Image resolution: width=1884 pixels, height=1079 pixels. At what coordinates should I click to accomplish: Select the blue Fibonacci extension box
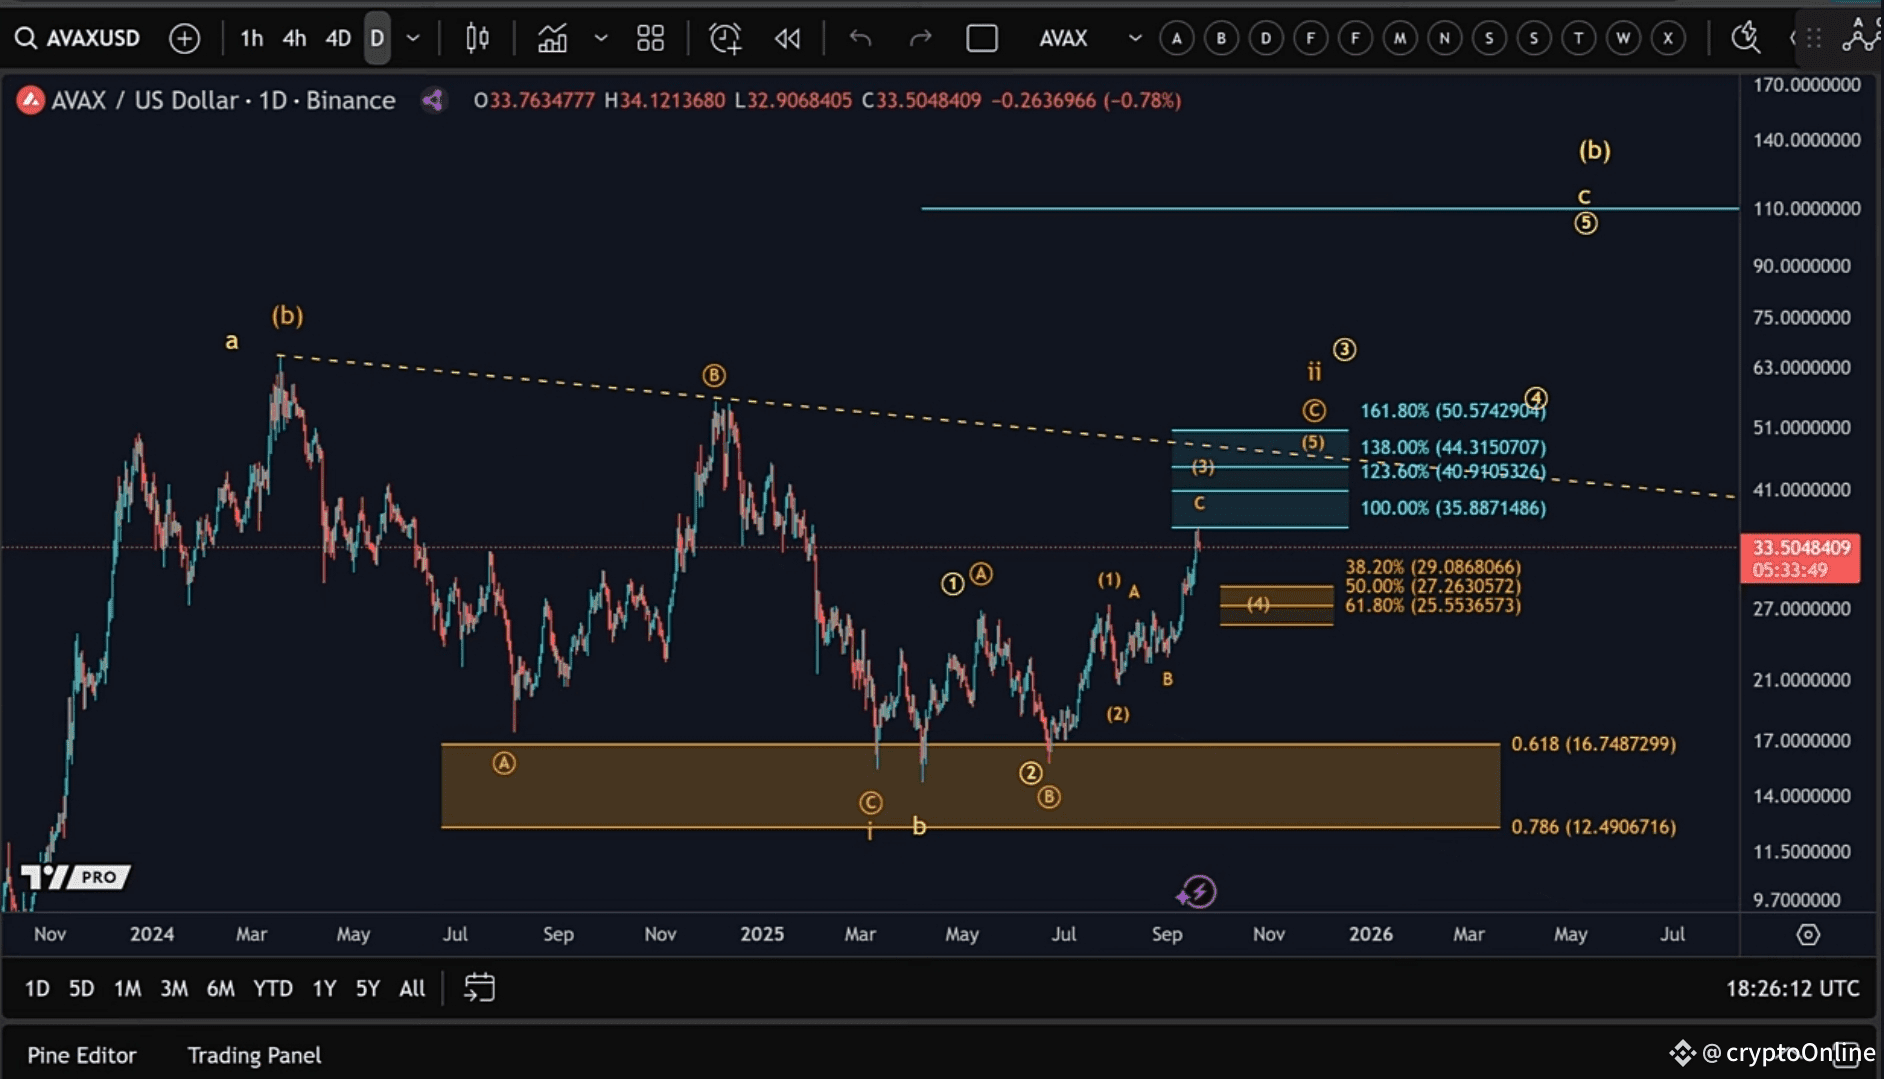[1259, 479]
